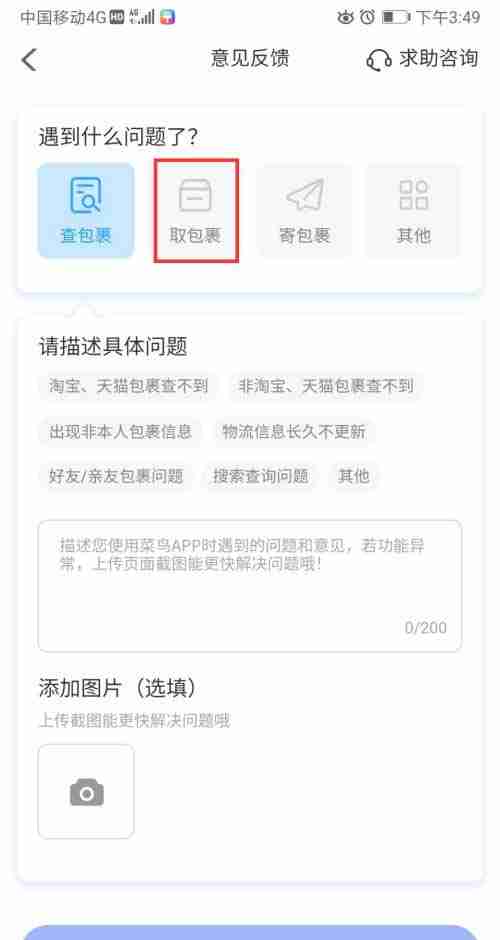The height and width of the screenshot is (940, 500).
Task: Select the 取包裹 box icon
Action: (195, 195)
